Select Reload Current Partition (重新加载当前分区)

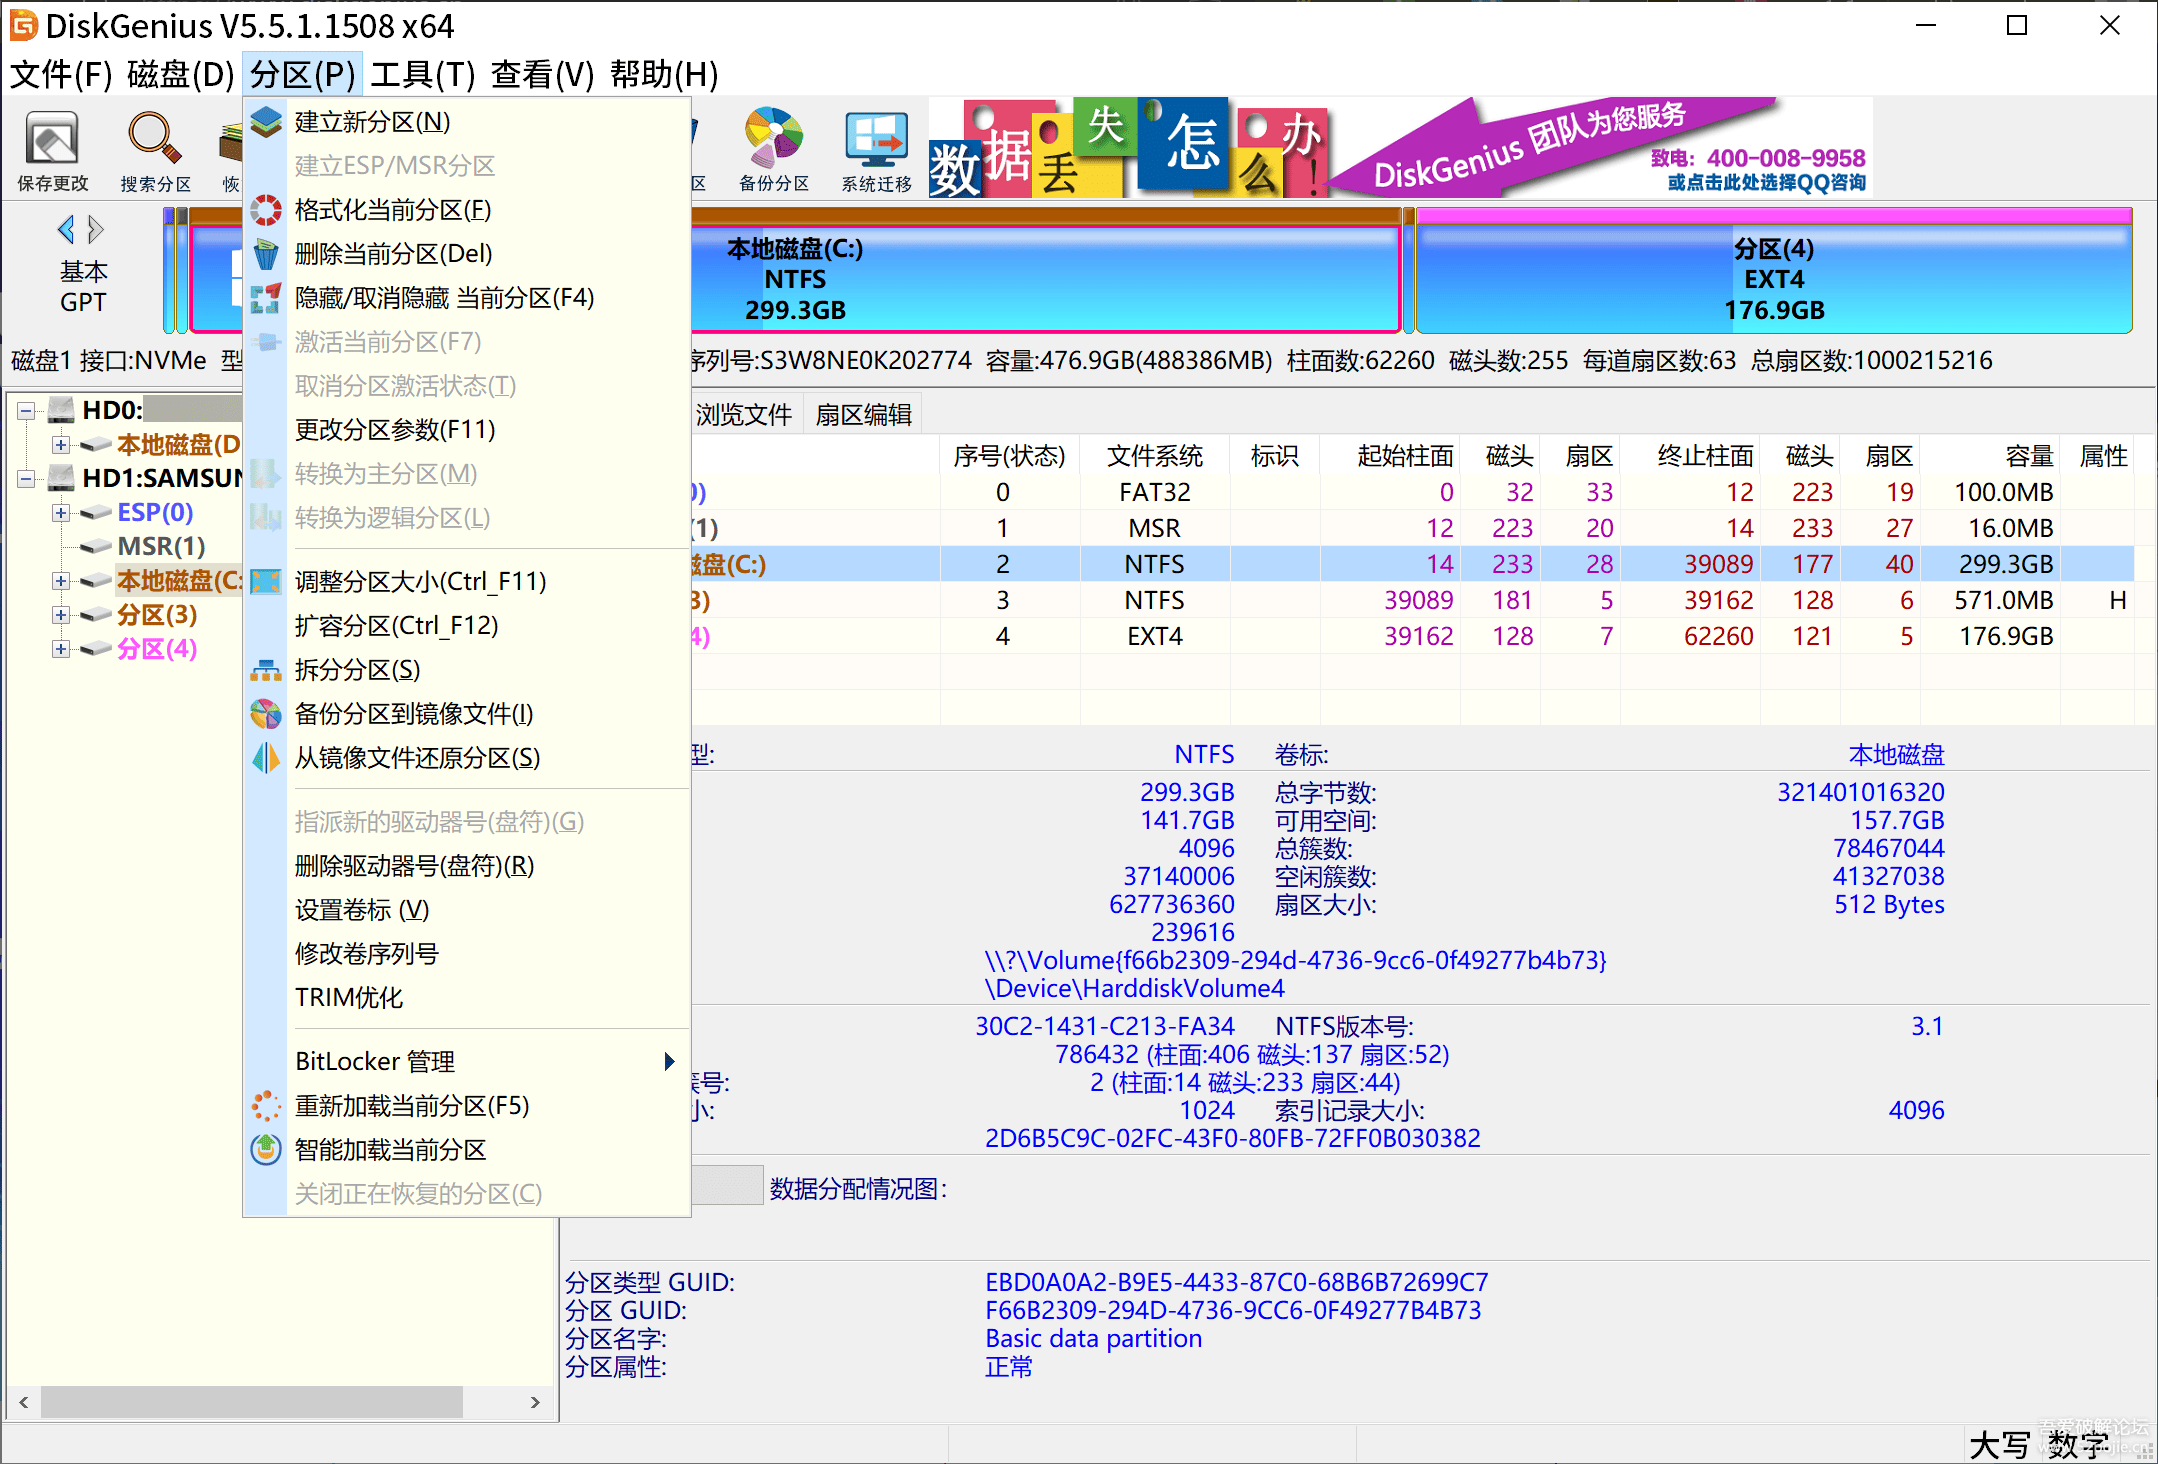pos(411,1106)
